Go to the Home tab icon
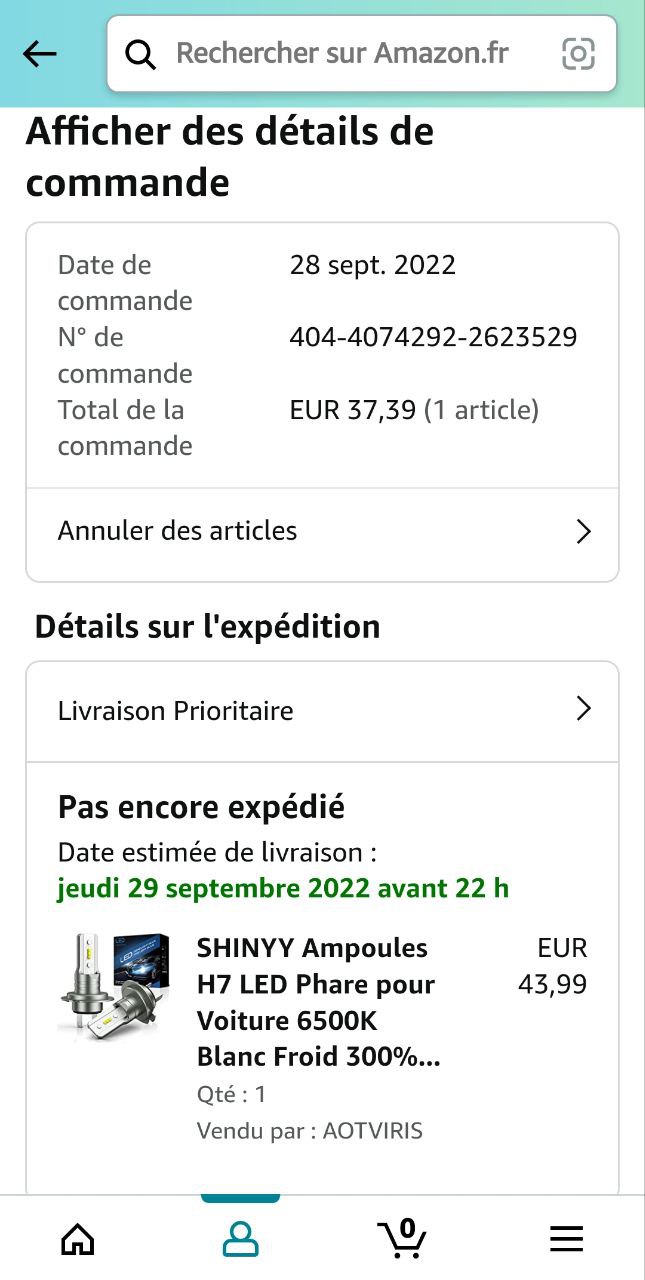645x1280 pixels. click(78, 1240)
